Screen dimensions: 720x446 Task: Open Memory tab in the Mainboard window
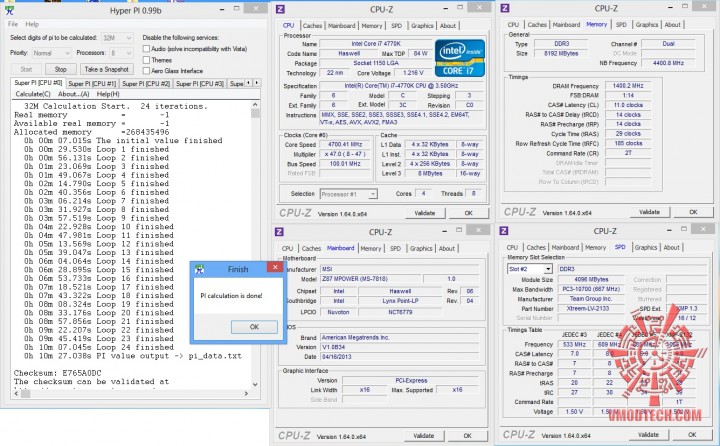[x=371, y=248]
